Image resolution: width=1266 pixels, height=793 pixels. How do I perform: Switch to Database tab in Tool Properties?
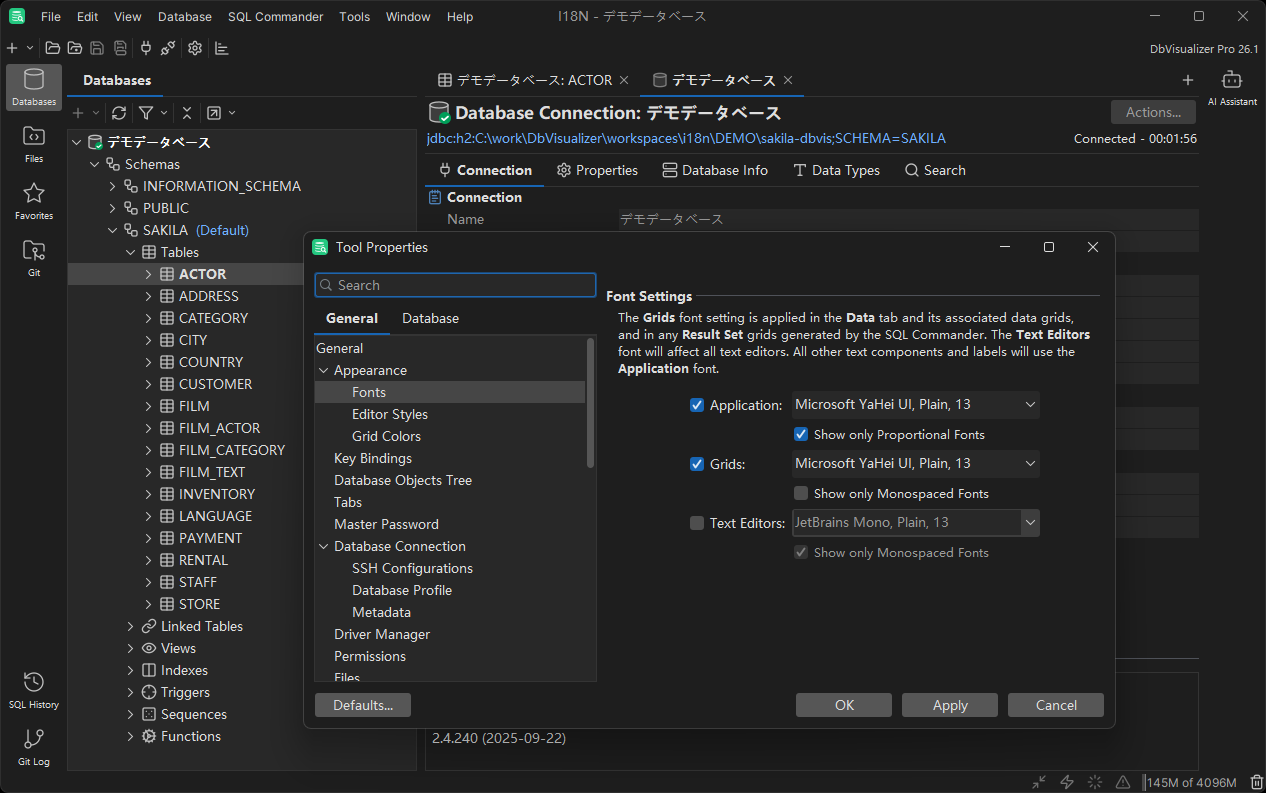click(430, 318)
